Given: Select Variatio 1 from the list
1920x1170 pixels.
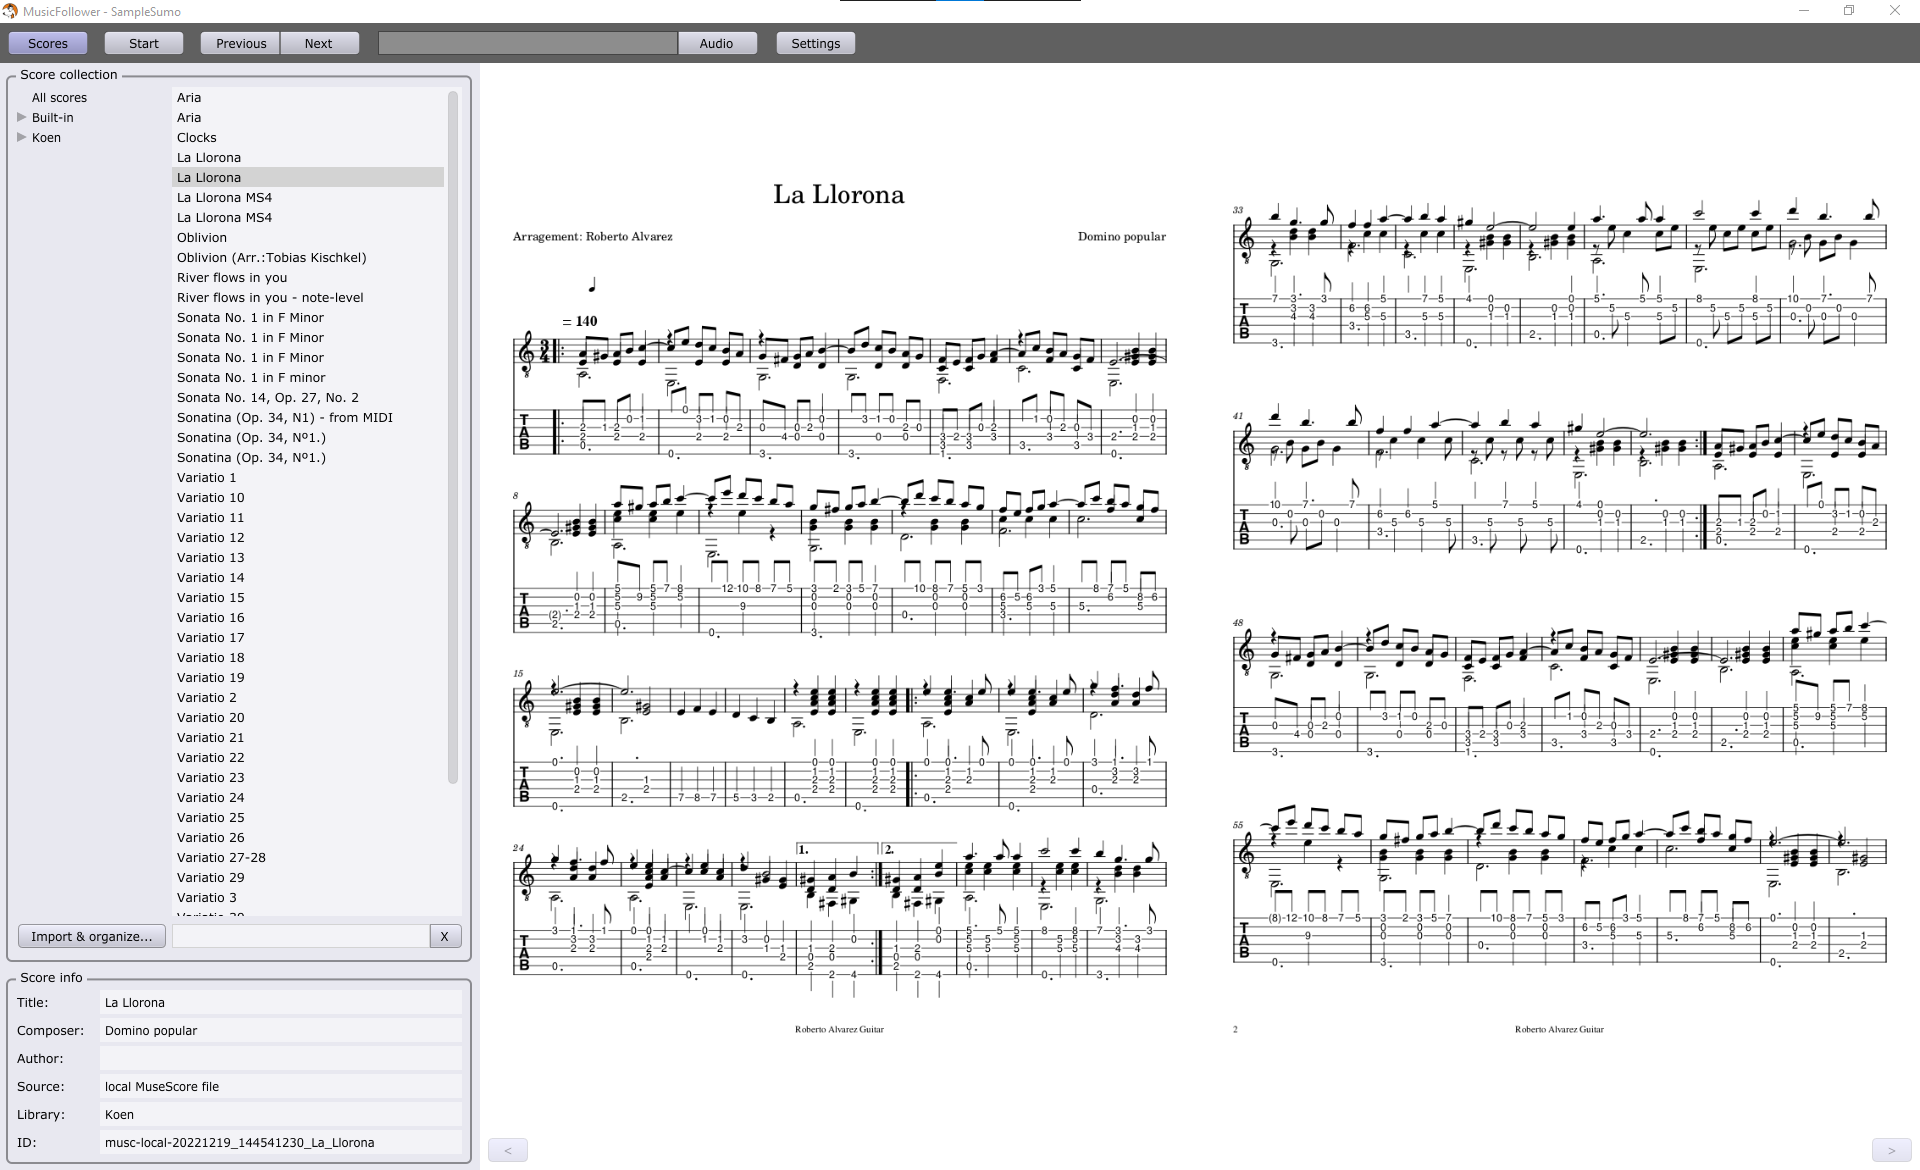Looking at the screenshot, I should tap(206, 477).
